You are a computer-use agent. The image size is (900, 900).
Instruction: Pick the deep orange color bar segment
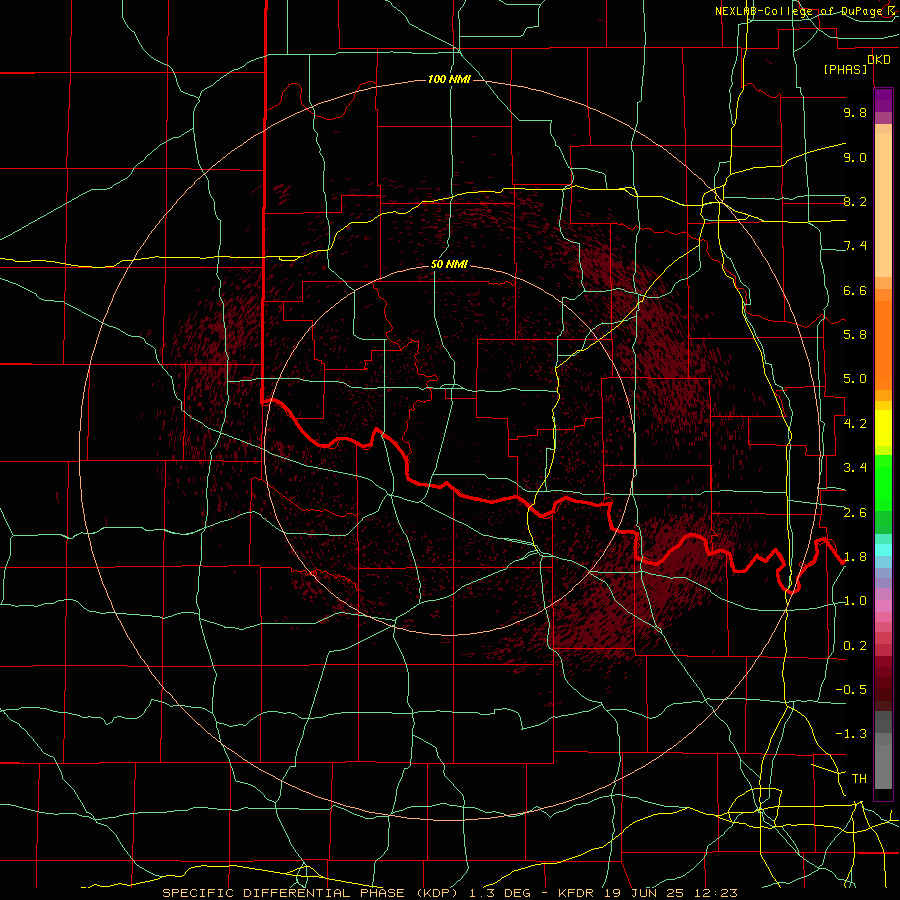pyautogui.click(x=883, y=346)
